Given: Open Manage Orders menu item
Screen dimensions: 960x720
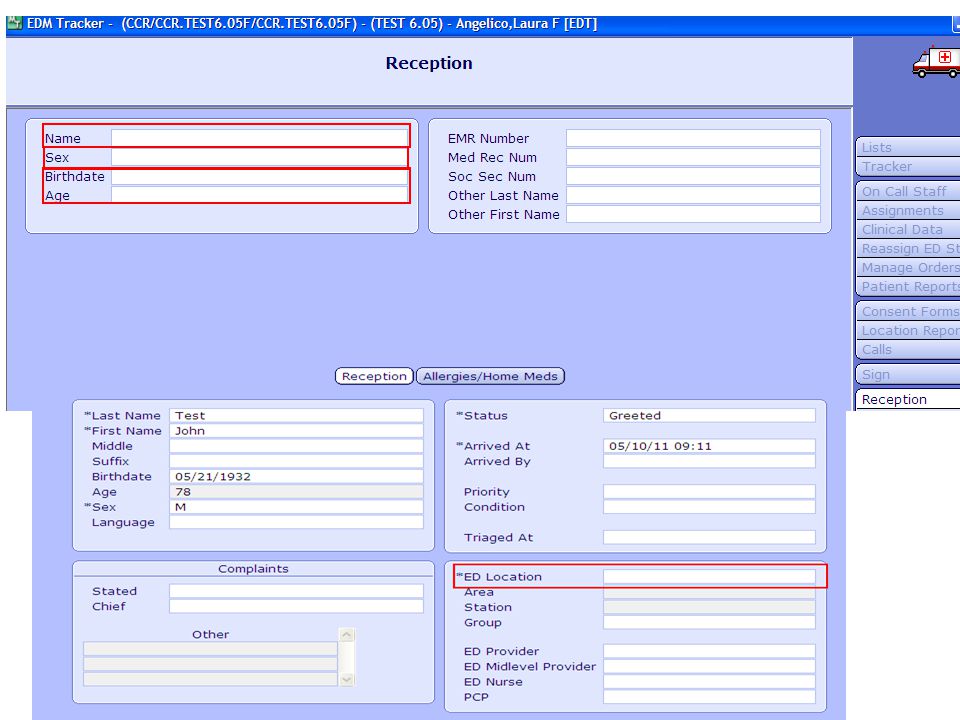Looking at the screenshot, I should 908,268.
